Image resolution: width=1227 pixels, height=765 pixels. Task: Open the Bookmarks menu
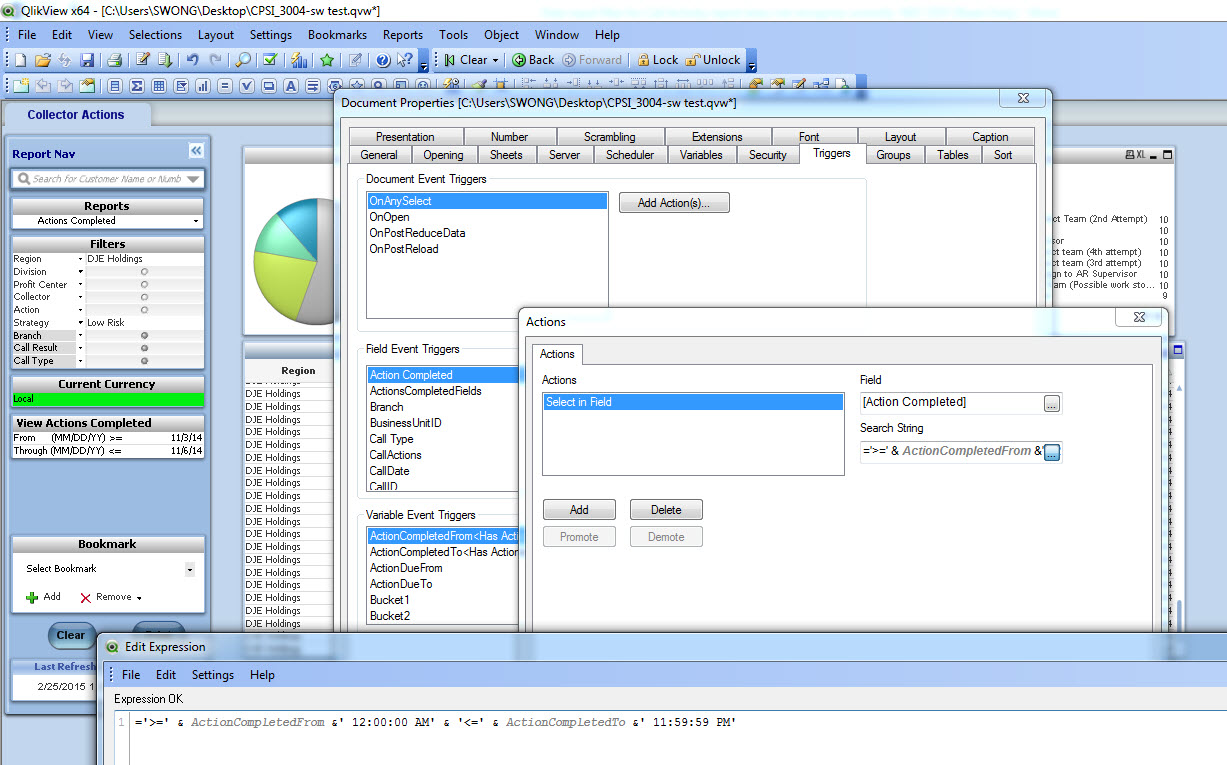tap(337, 34)
